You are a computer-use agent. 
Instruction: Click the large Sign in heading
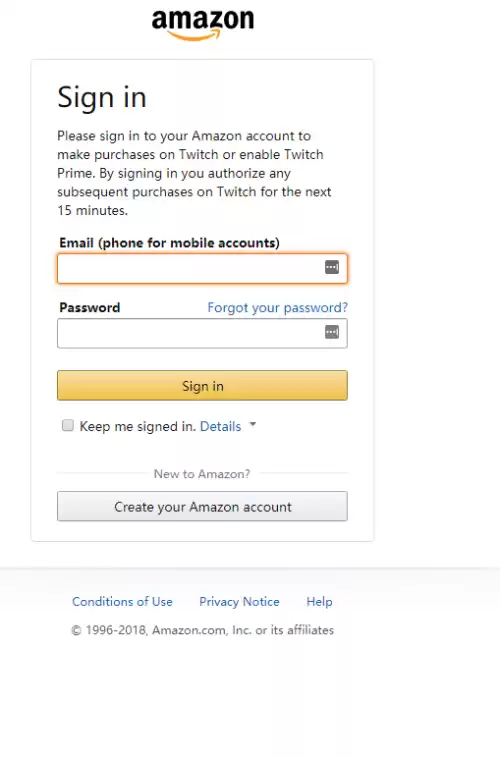[102, 98]
